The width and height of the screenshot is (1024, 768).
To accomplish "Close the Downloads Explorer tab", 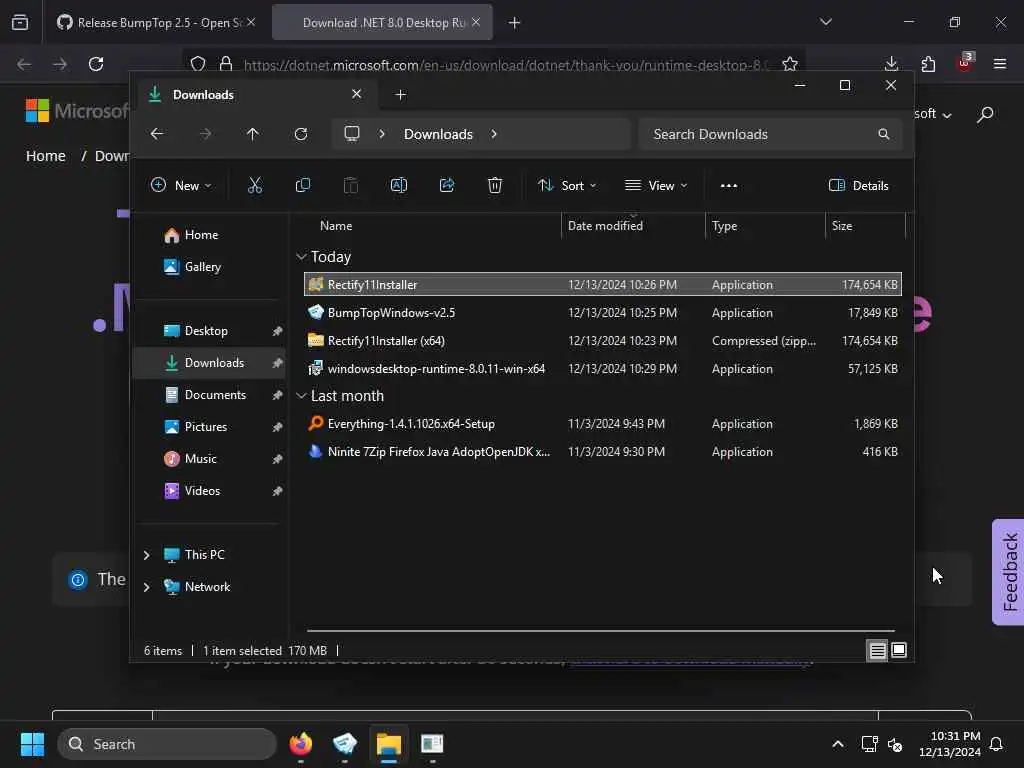I will pyautogui.click(x=357, y=94).
